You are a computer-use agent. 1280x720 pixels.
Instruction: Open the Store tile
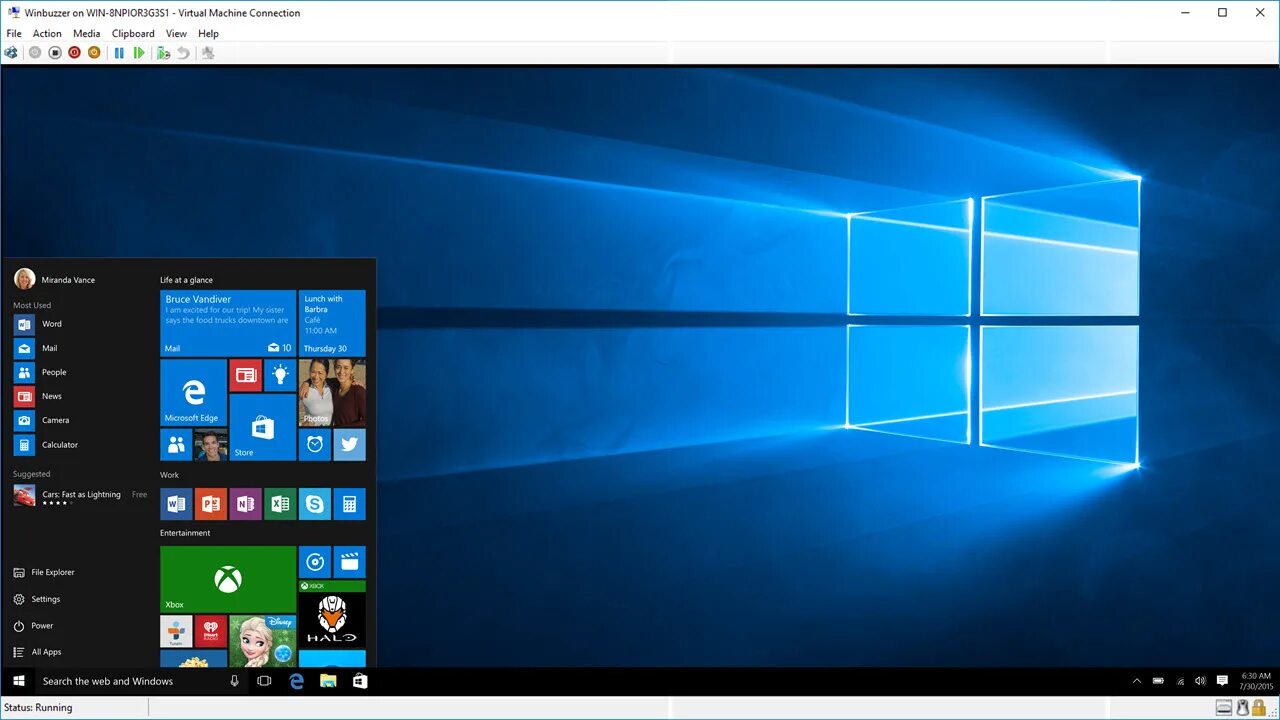tap(263, 427)
